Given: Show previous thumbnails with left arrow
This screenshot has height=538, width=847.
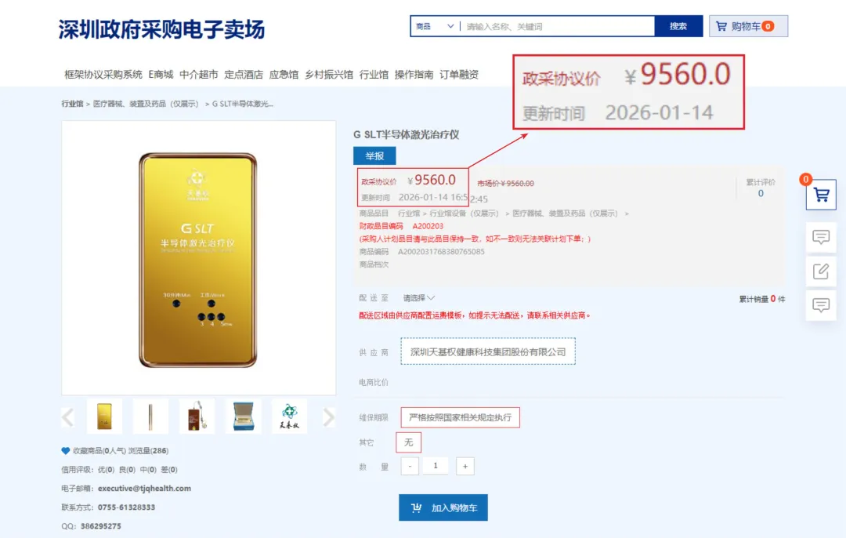Looking at the screenshot, I should [68, 417].
